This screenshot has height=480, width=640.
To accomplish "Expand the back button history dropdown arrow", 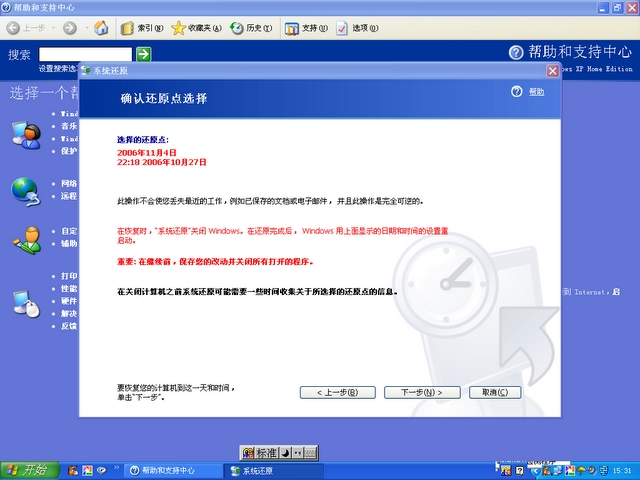I will [53, 28].
